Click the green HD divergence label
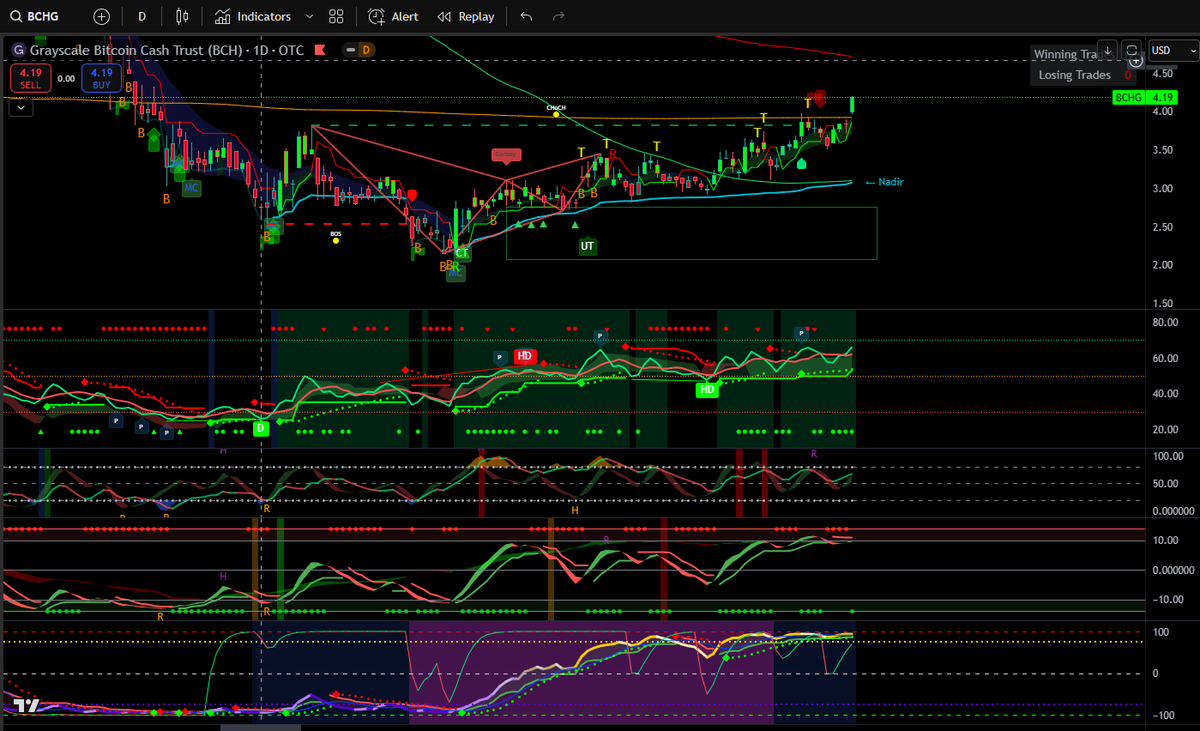This screenshot has width=1200, height=731. (707, 388)
